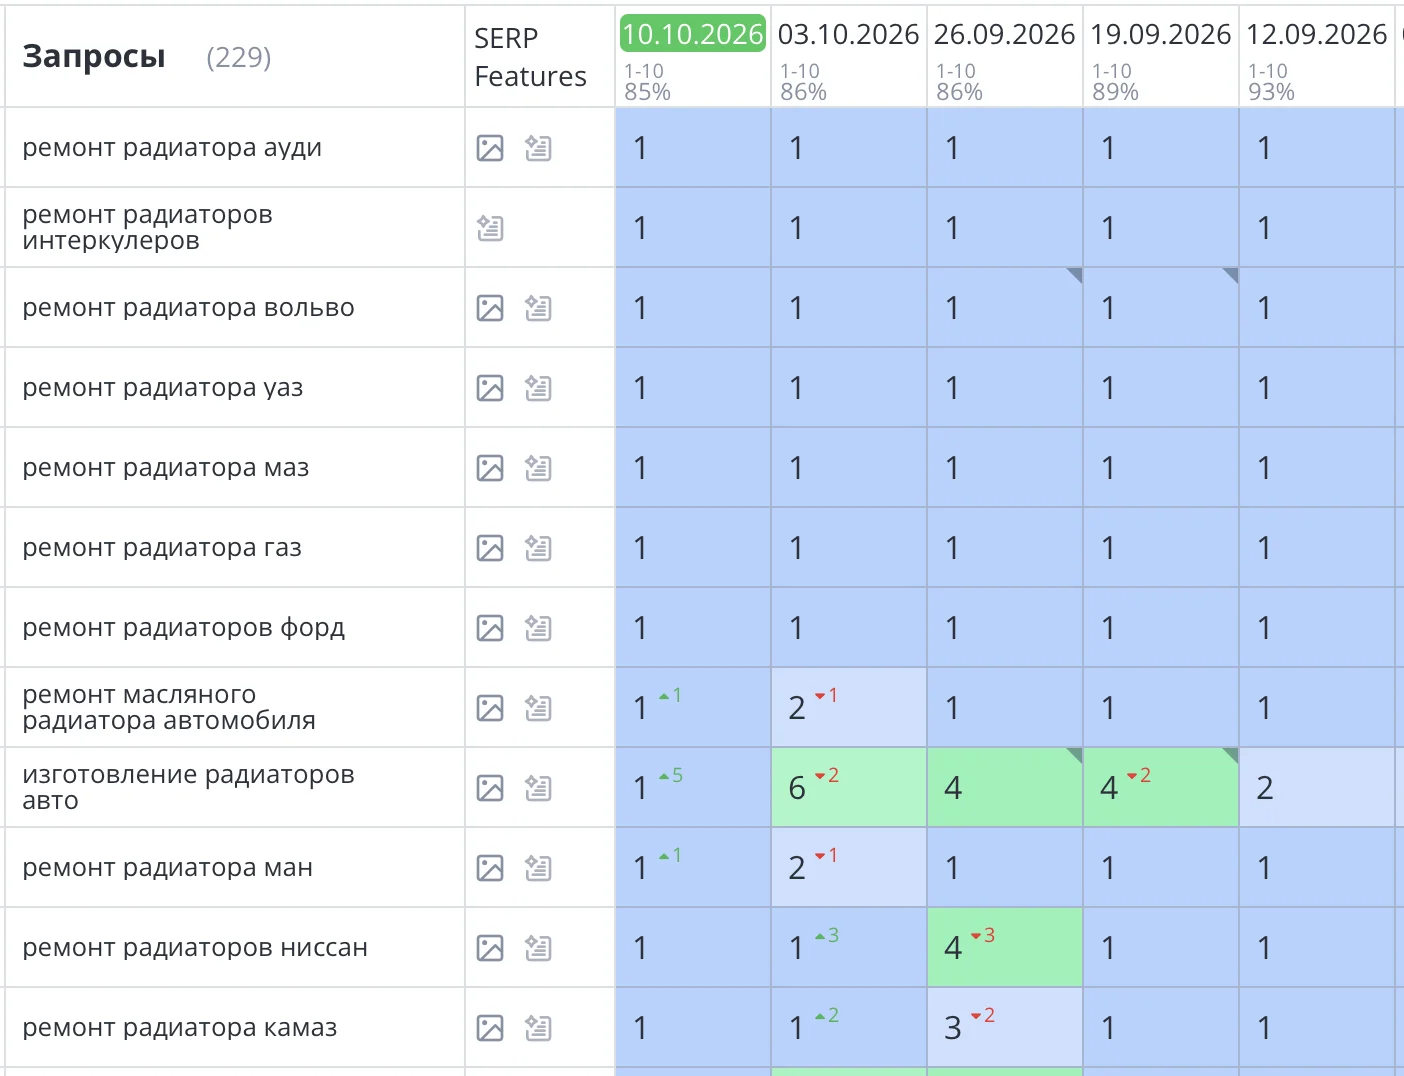Click note corner marker in изготовление 19.09.2026 cell

(1232, 754)
